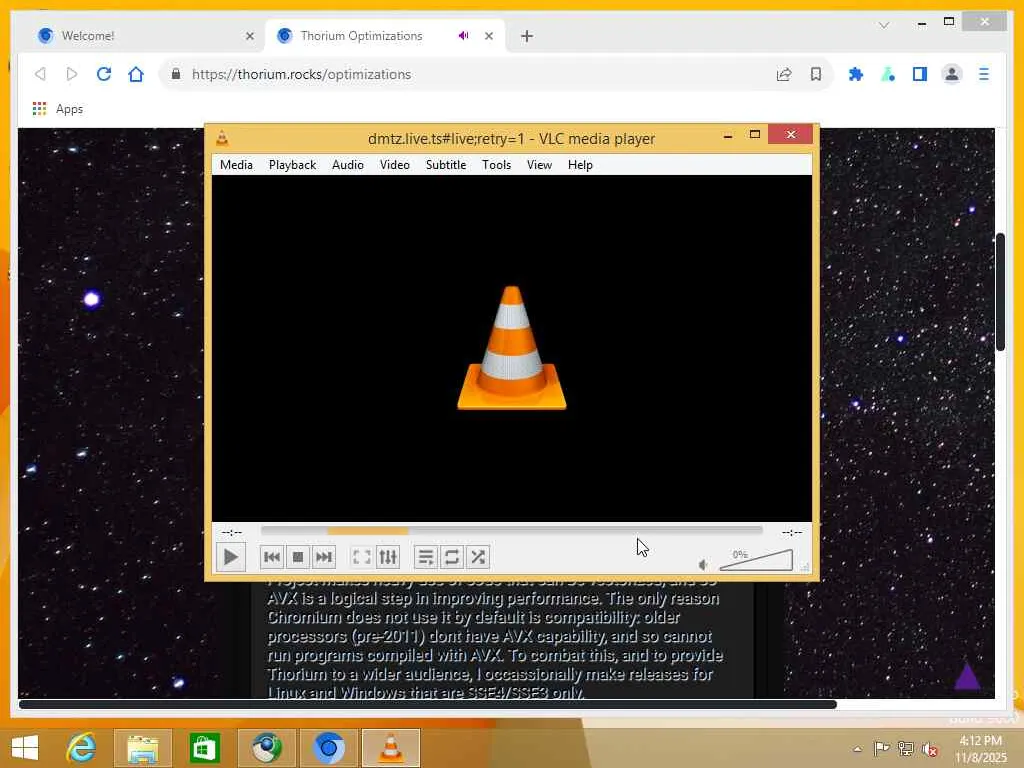The image size is (1024, 768).
Task: Open Apps from the bookmarks bar
Action: [x=58, y=109]
